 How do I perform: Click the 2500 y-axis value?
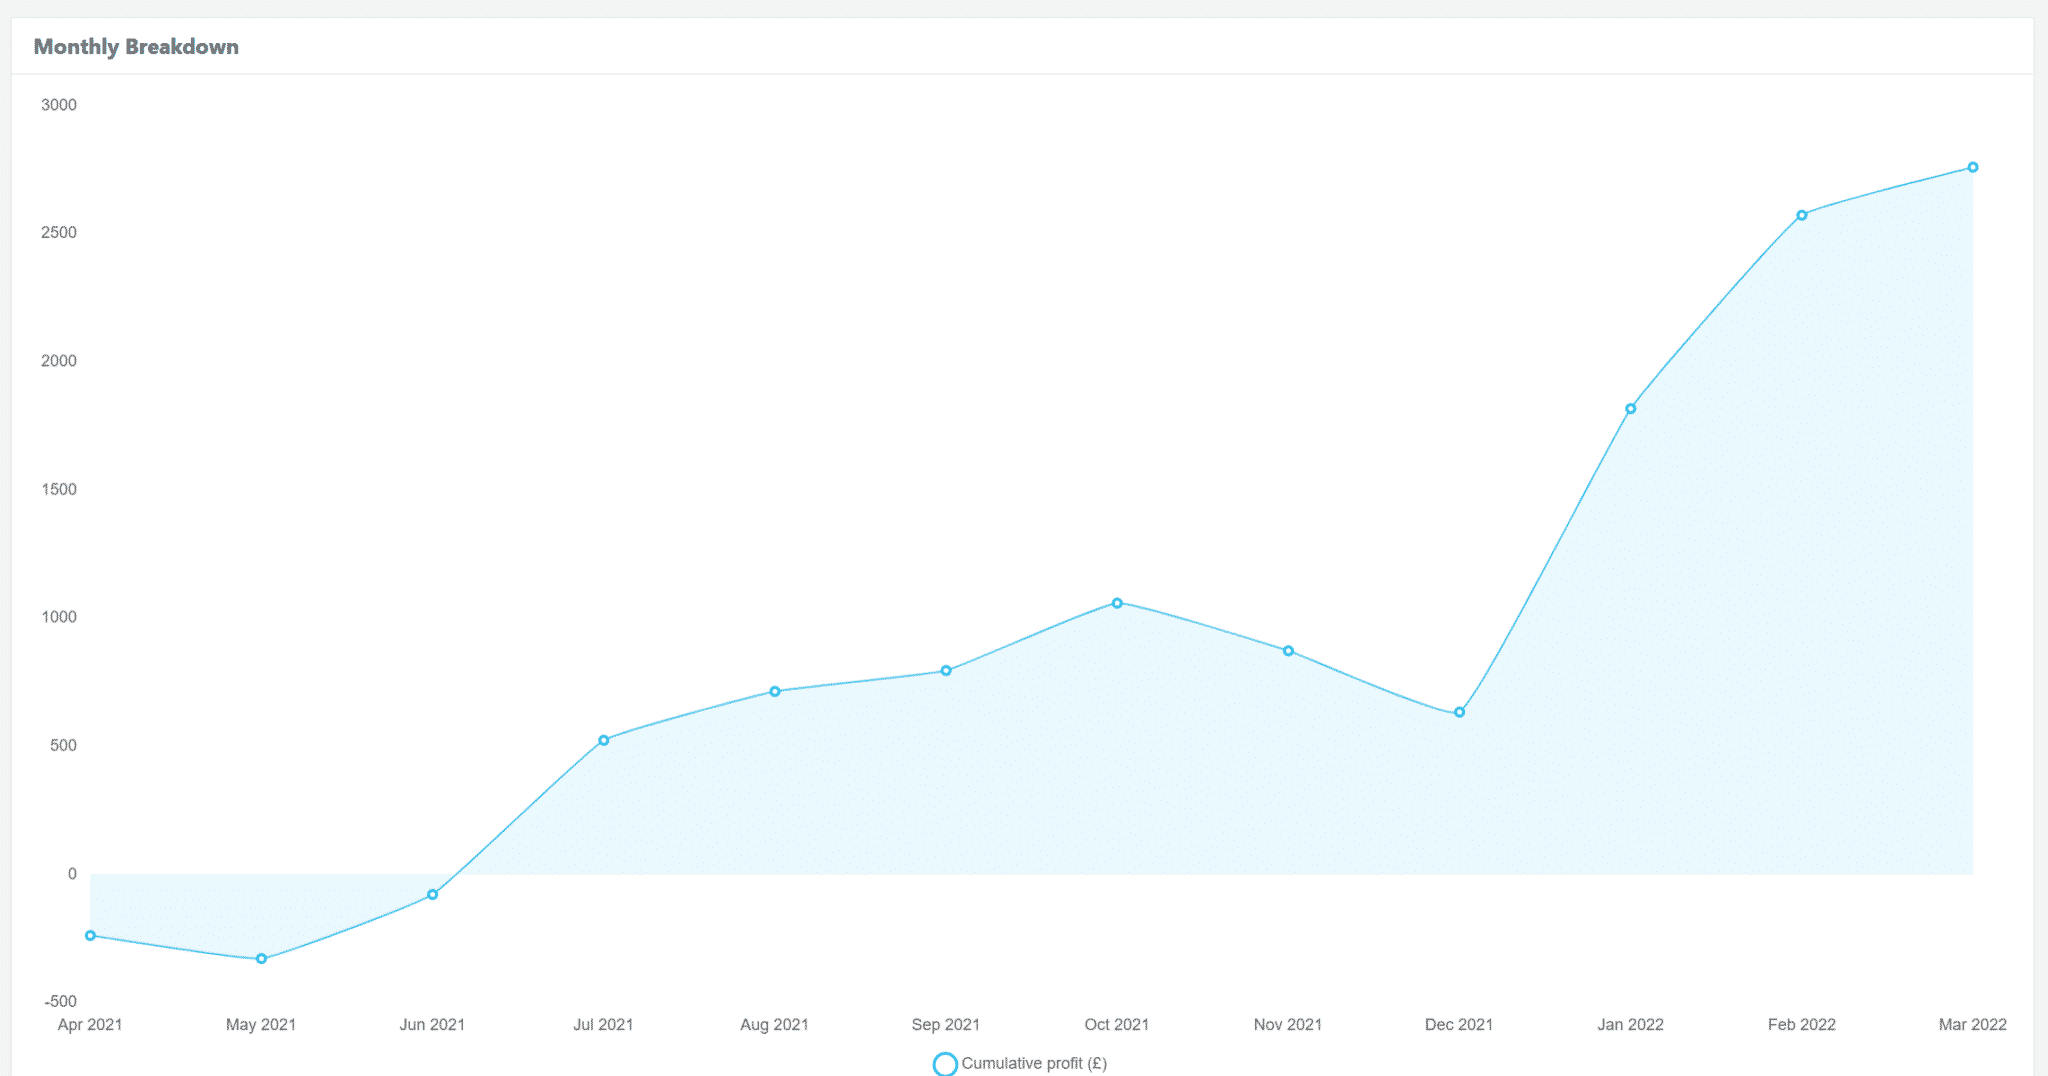pyautogui.click(x=59, y=233)
